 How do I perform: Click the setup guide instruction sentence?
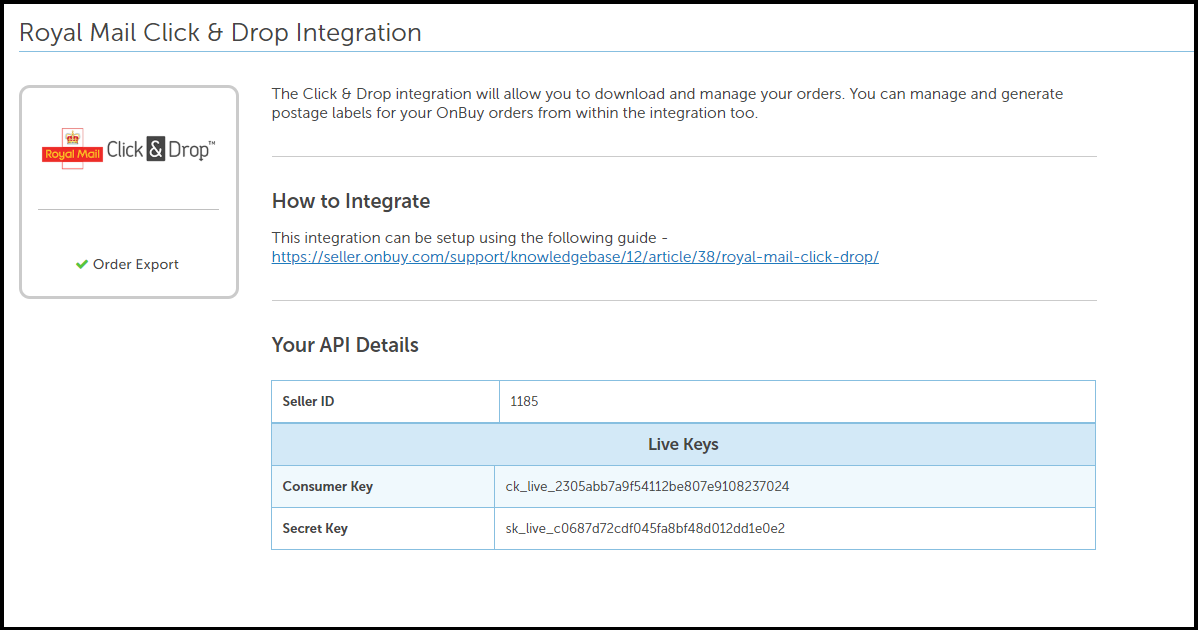(469, 237)
